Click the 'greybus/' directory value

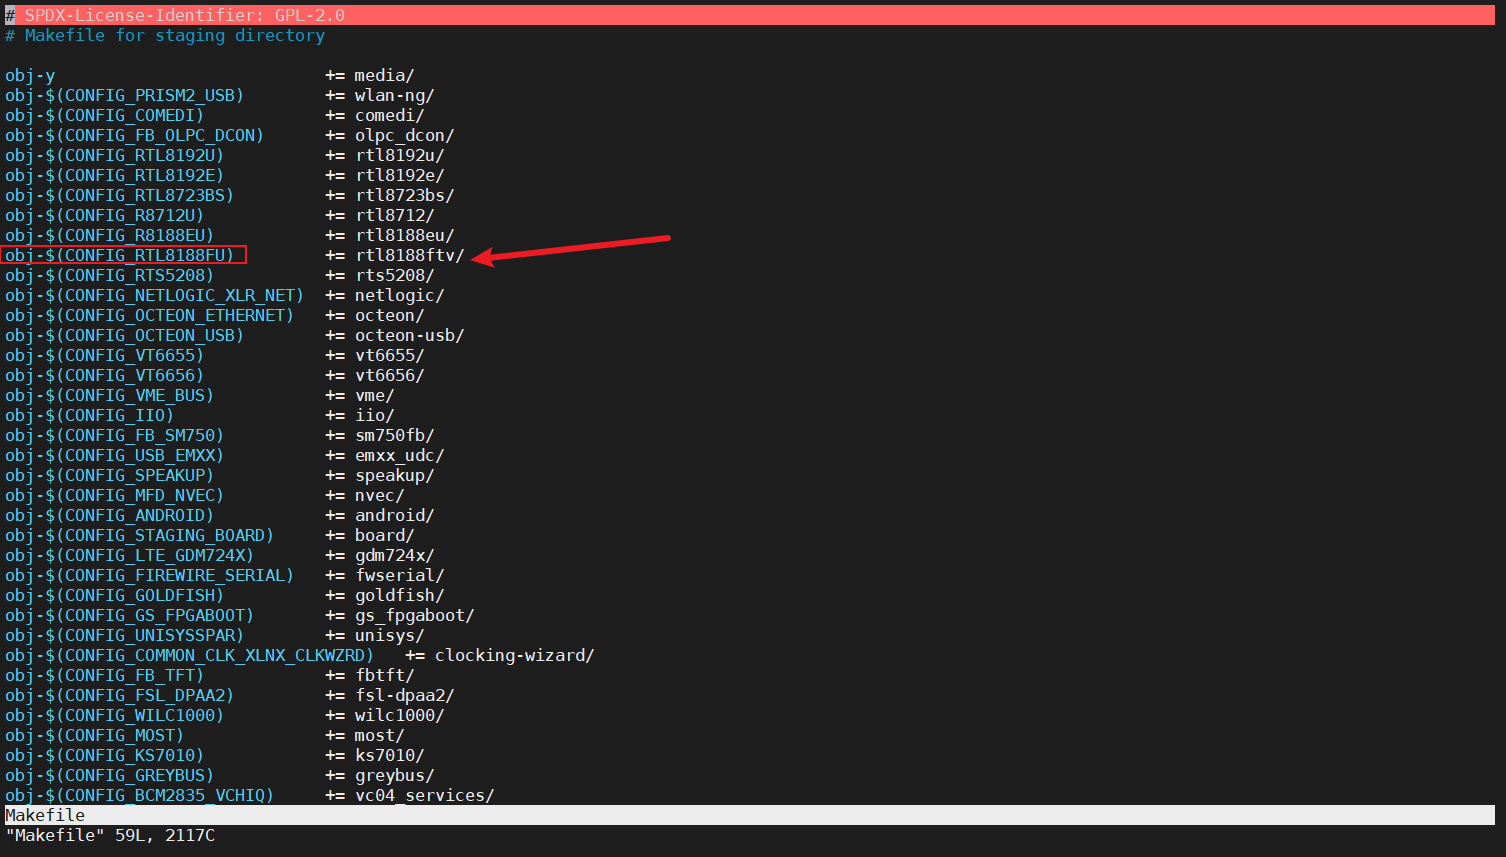pos(394,775)
